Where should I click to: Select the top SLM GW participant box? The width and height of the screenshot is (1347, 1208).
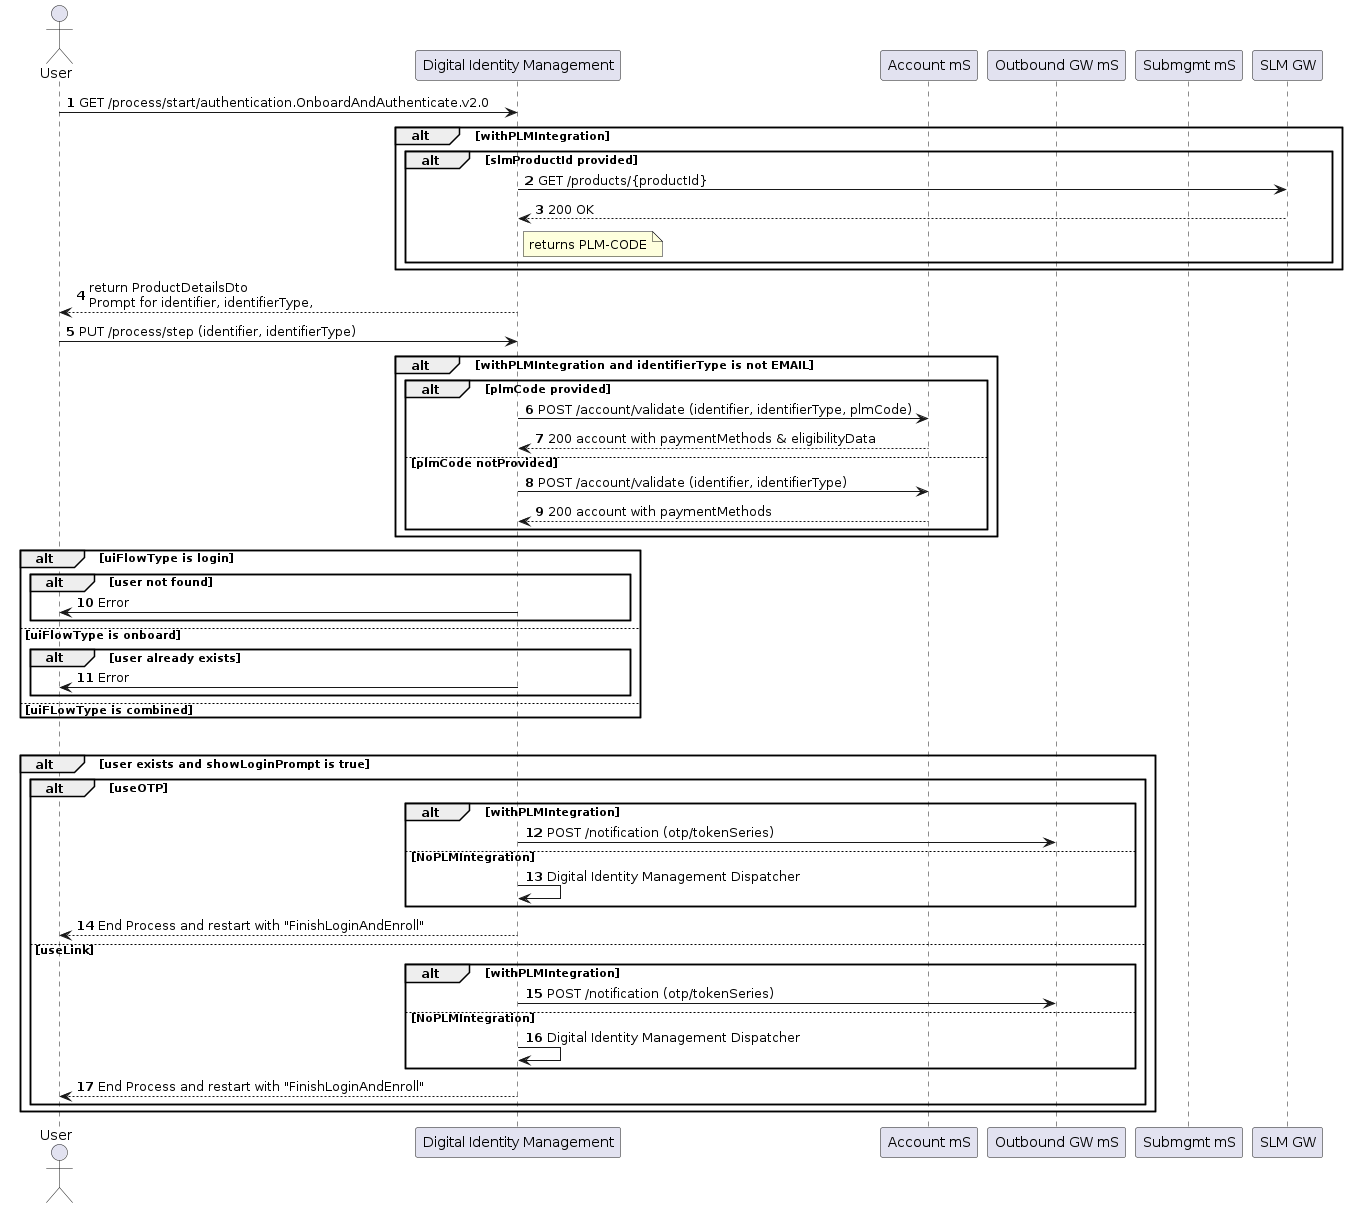(x=1287, y=65)
